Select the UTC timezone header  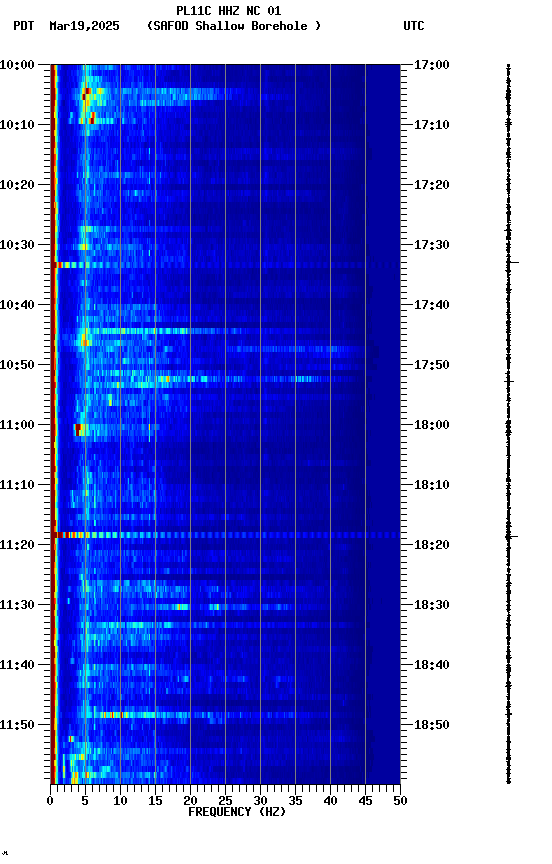click(414, 26)
